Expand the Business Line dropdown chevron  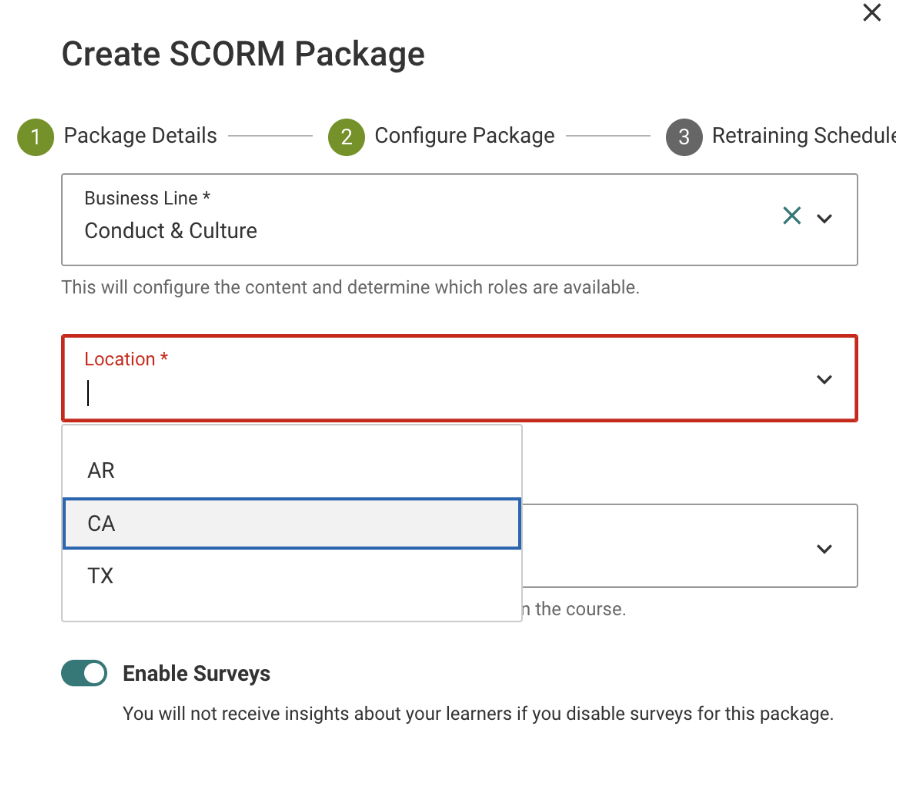coord(825,218)
